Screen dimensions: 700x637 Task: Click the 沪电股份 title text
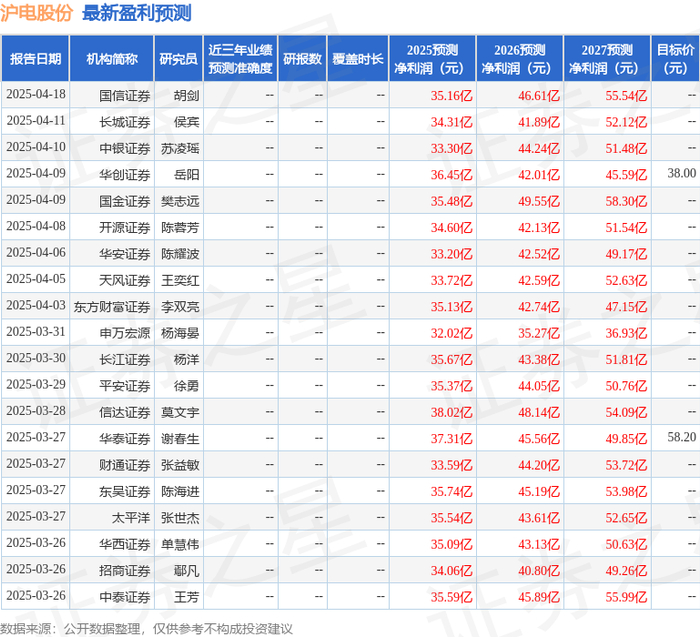point(36,13)
